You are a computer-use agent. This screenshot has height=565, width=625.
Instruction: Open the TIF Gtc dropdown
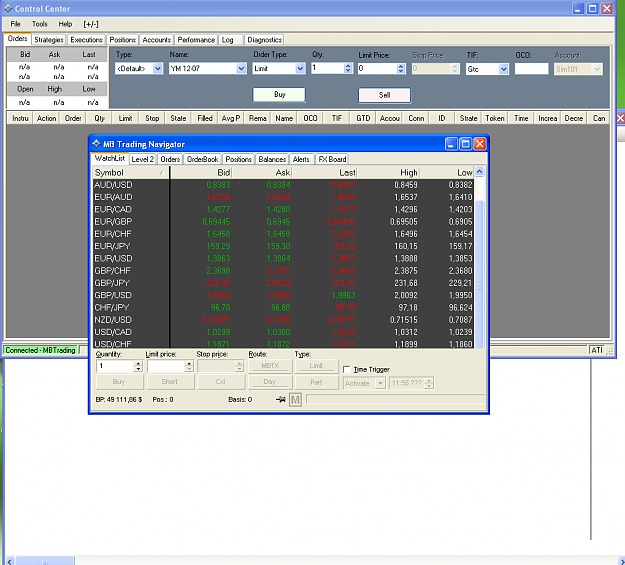pyautogui.click(x=503, y=69)
